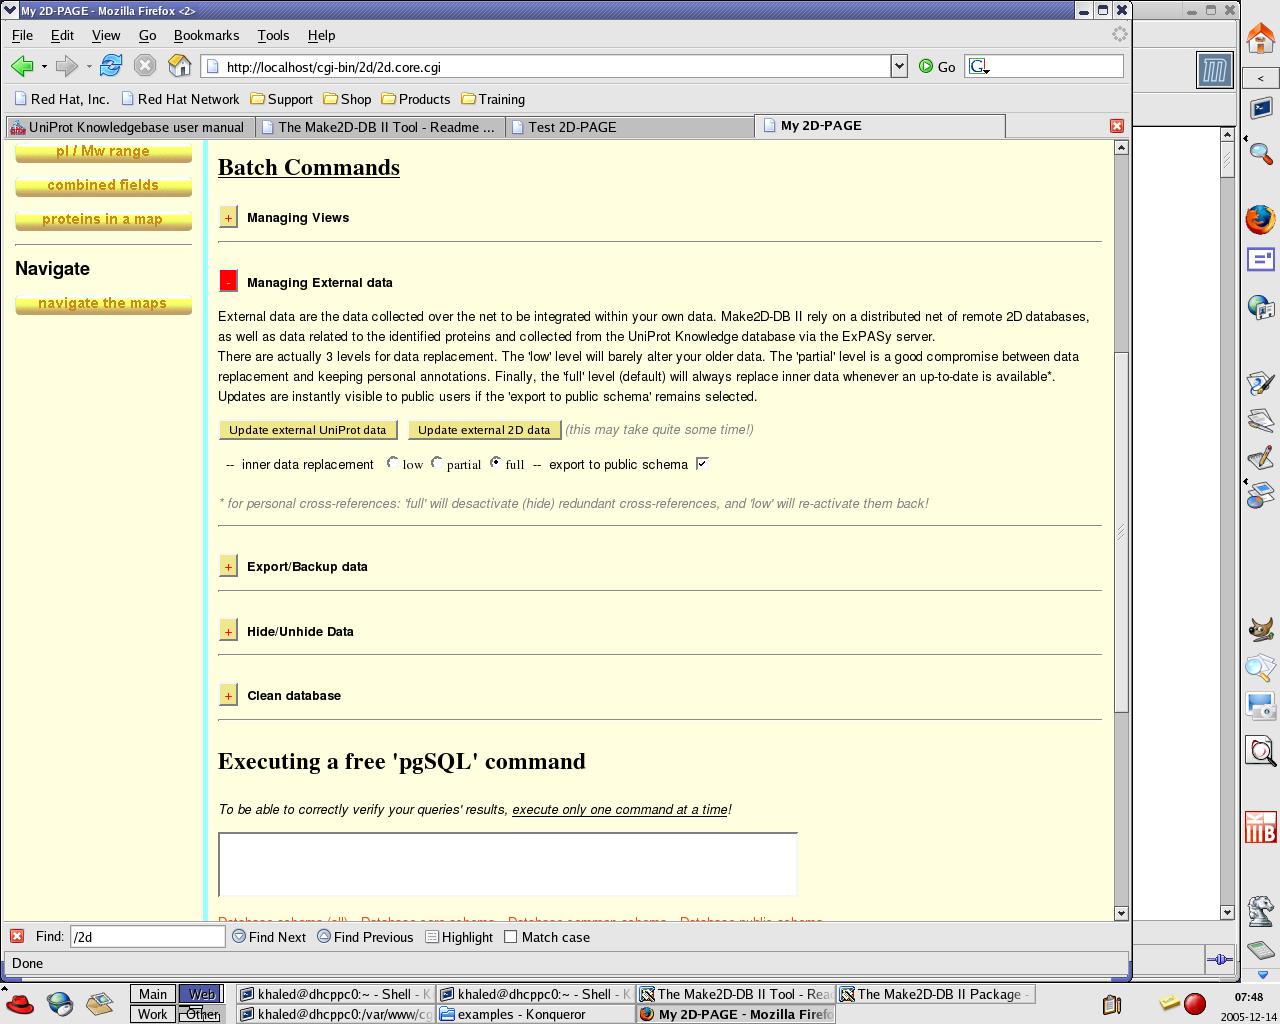Collapse the side panel with '<' button
This screenshot has width=1280, height=1024.
(1260, 78)
